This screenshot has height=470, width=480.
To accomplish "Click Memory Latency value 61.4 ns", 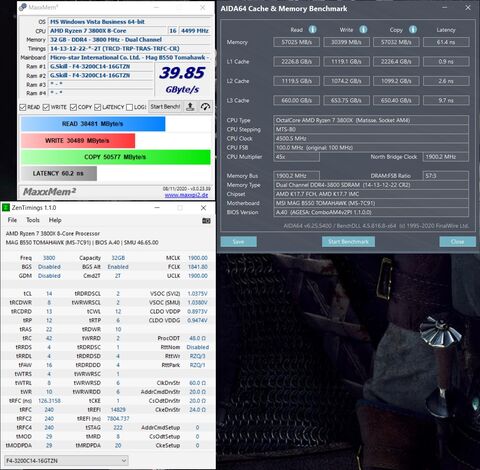I will 446,42.
